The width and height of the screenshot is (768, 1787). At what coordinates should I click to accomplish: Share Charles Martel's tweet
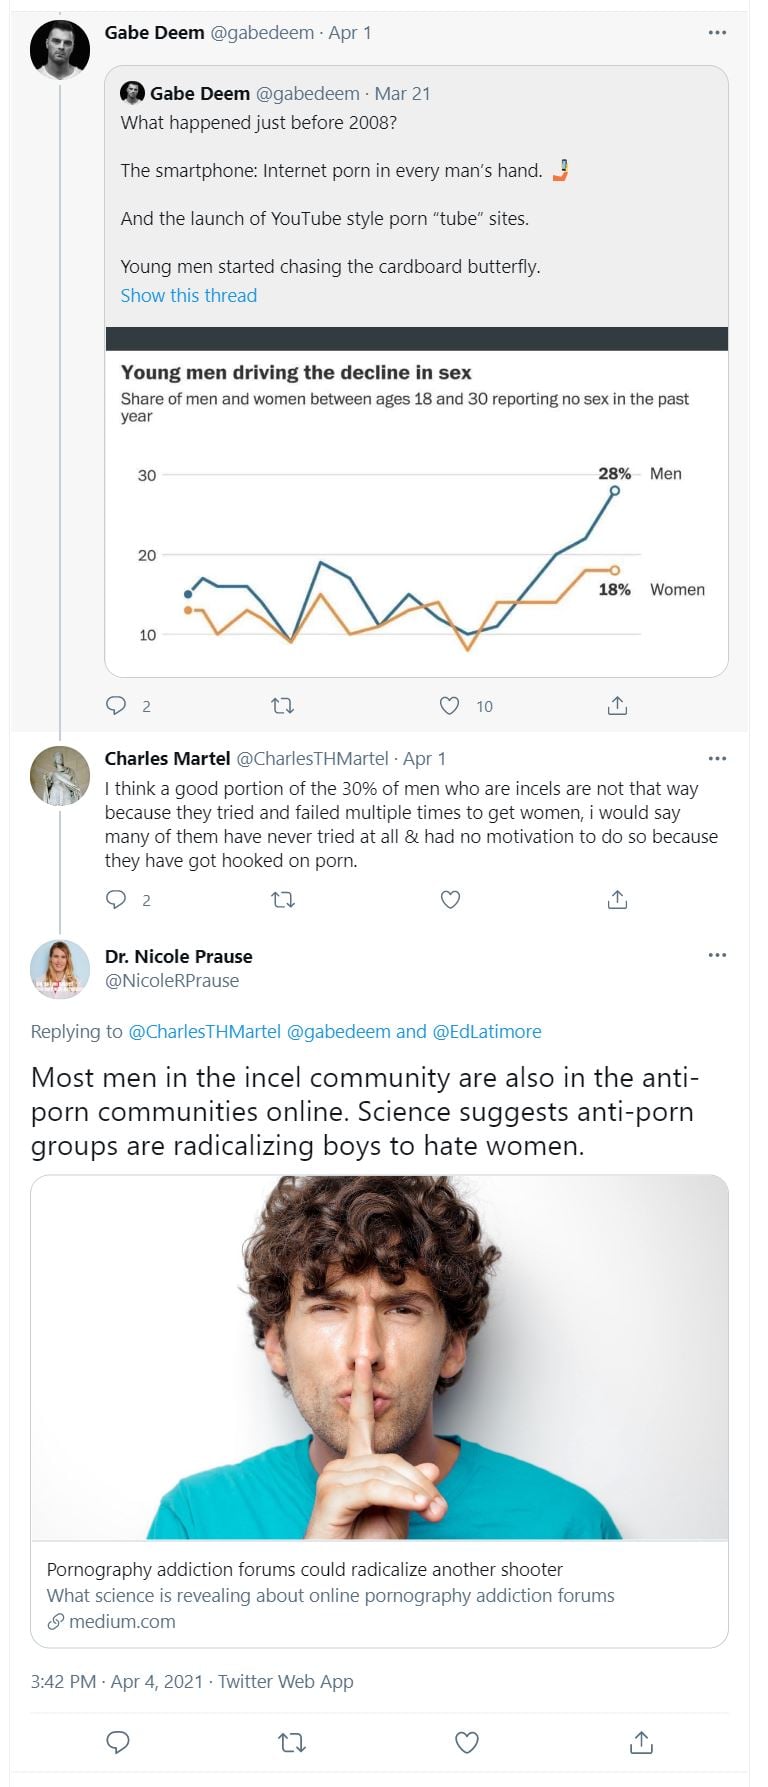[x=617, y=900]
